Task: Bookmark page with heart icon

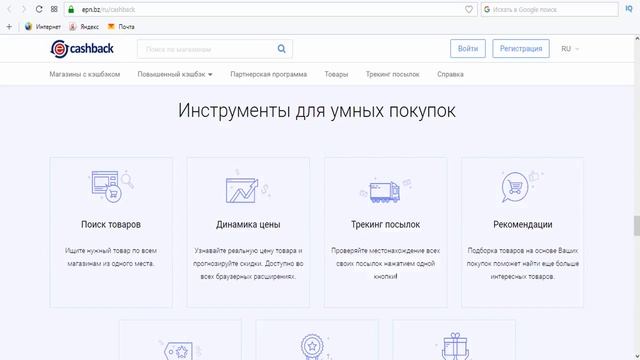Action: click(469, 9)
